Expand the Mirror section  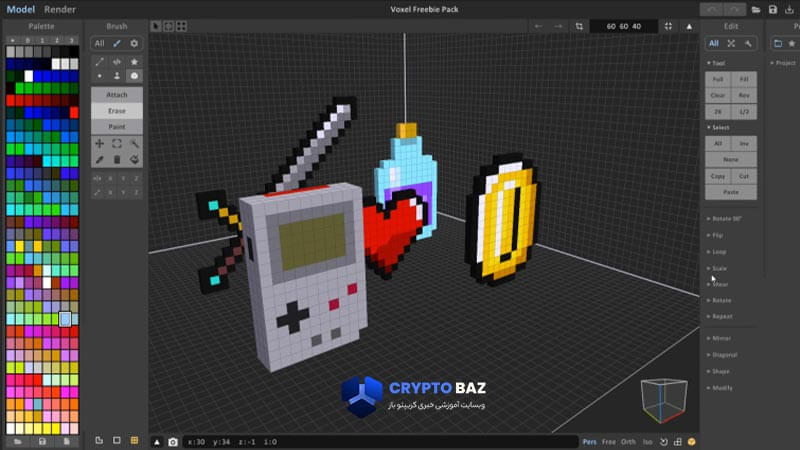[719, 338]
